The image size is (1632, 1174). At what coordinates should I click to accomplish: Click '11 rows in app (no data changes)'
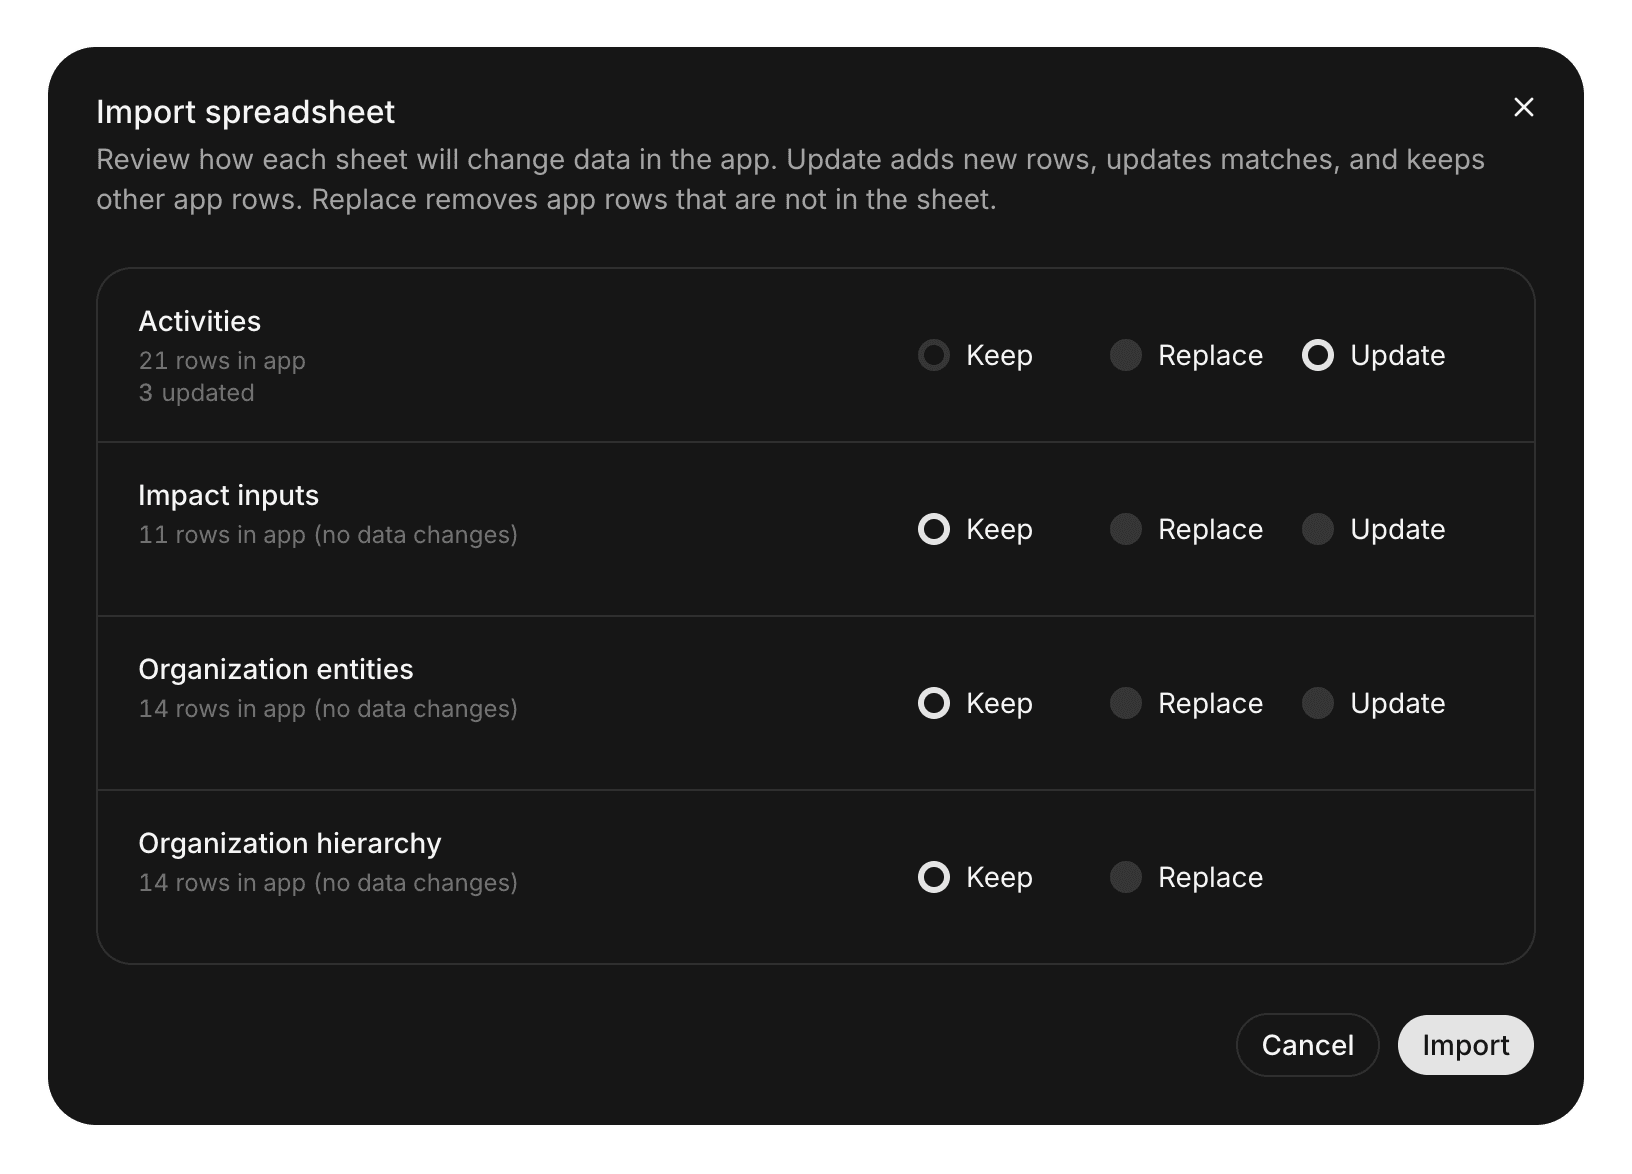328,534
